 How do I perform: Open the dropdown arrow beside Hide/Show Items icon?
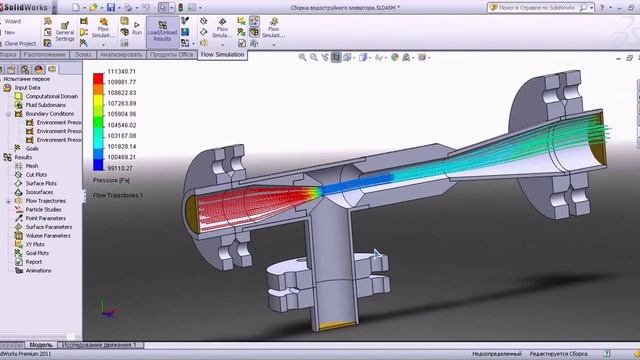click(385, 58)
